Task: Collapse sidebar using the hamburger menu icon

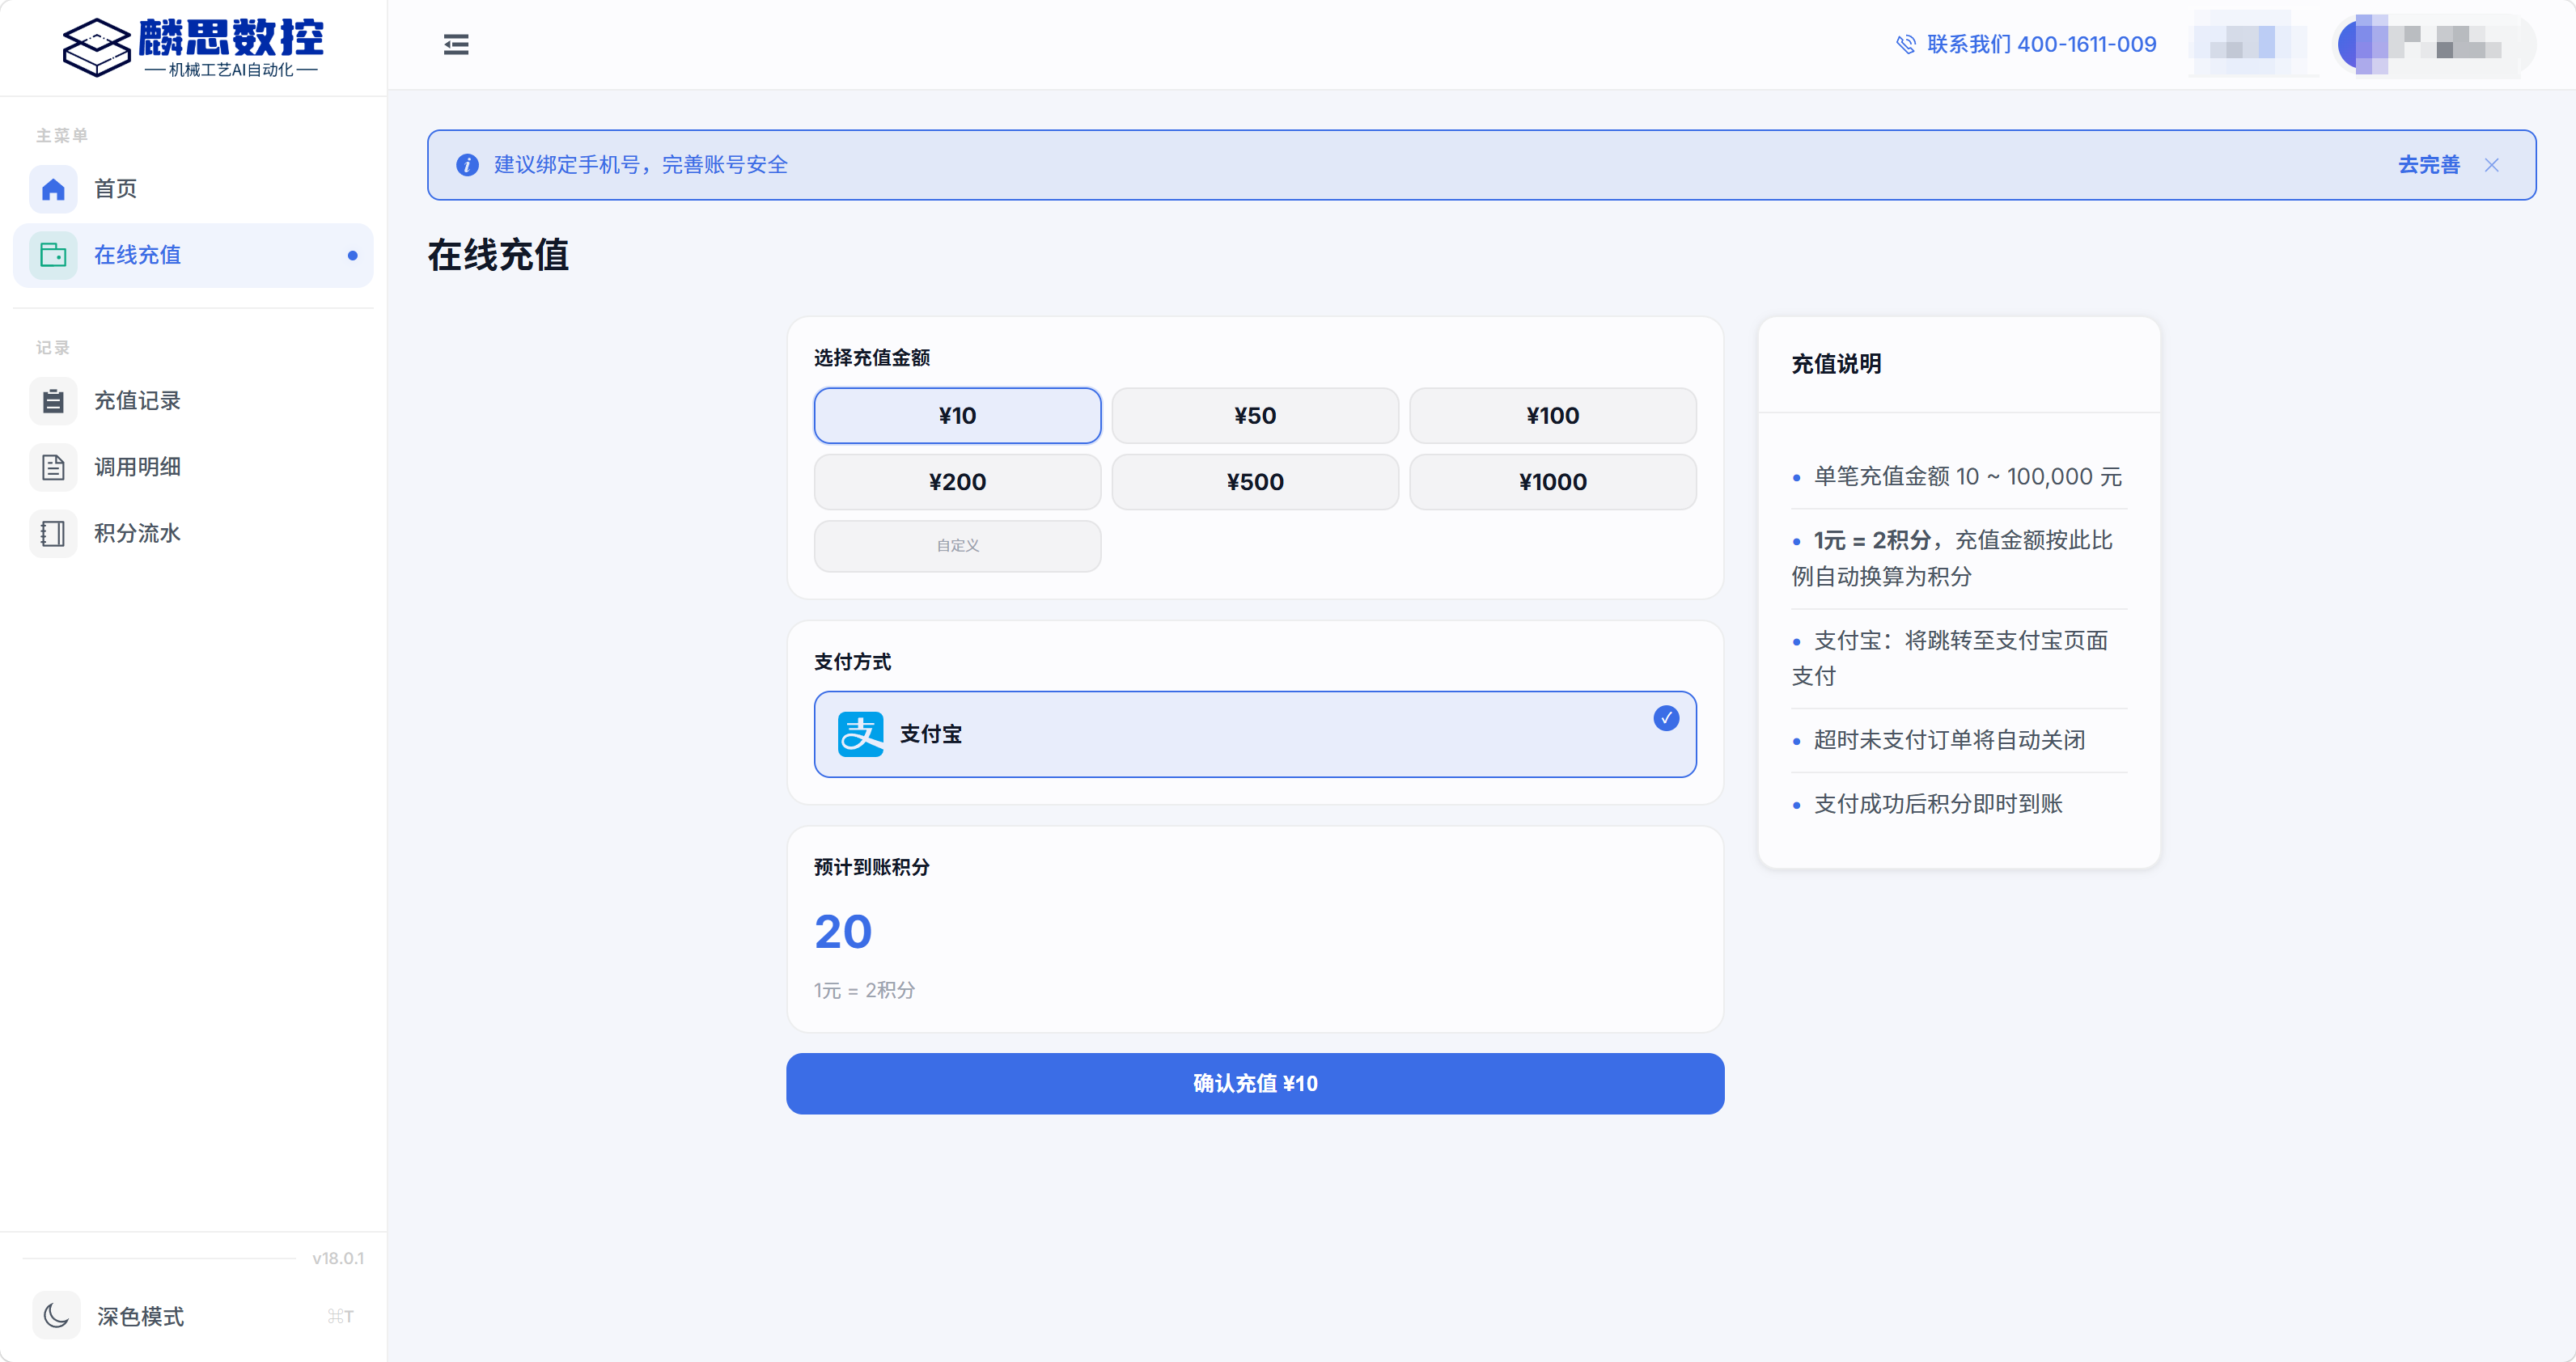Action: coord(456,44)
